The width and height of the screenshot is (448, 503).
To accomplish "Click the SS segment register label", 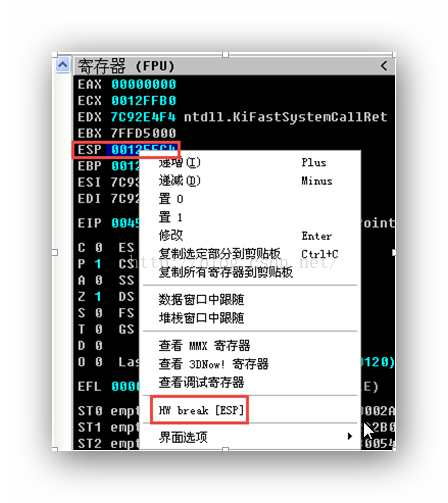I will pos(126,280).
